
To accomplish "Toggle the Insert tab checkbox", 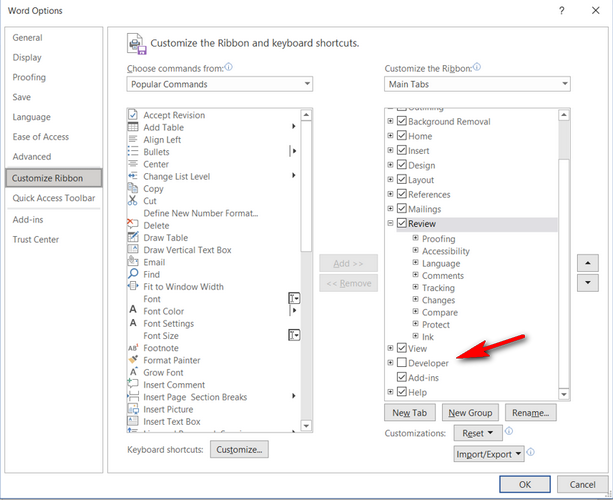I will [402, 150].
